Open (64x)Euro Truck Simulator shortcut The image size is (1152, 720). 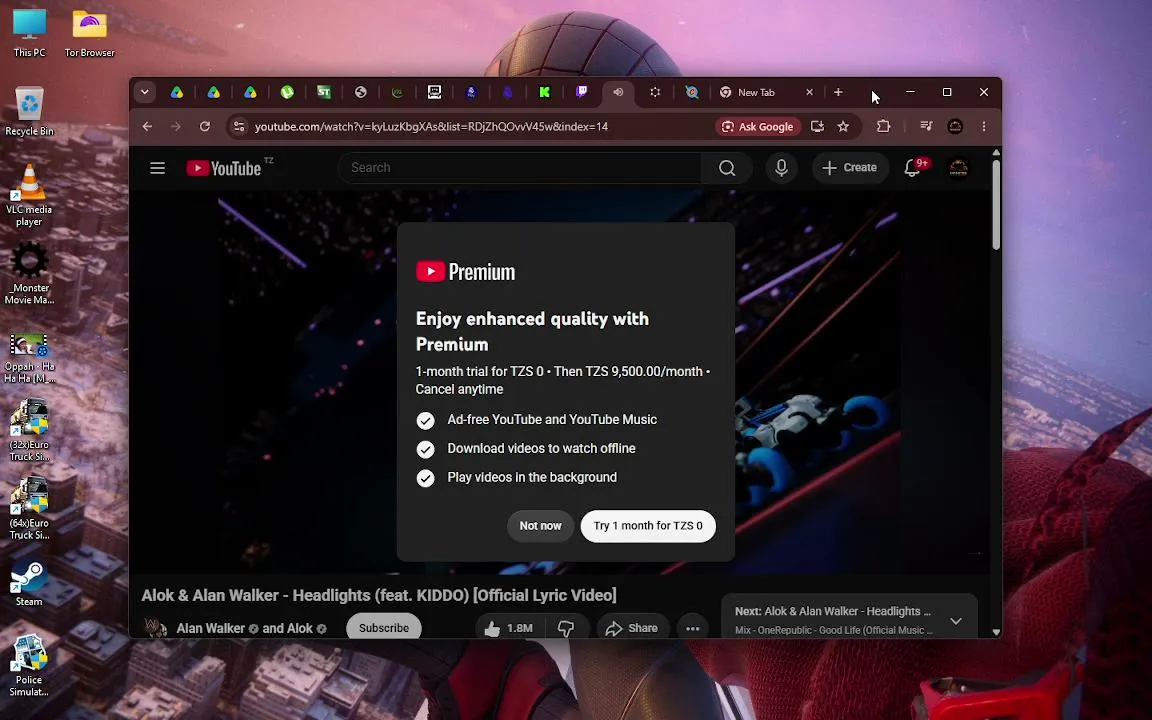tap(29, 508)
